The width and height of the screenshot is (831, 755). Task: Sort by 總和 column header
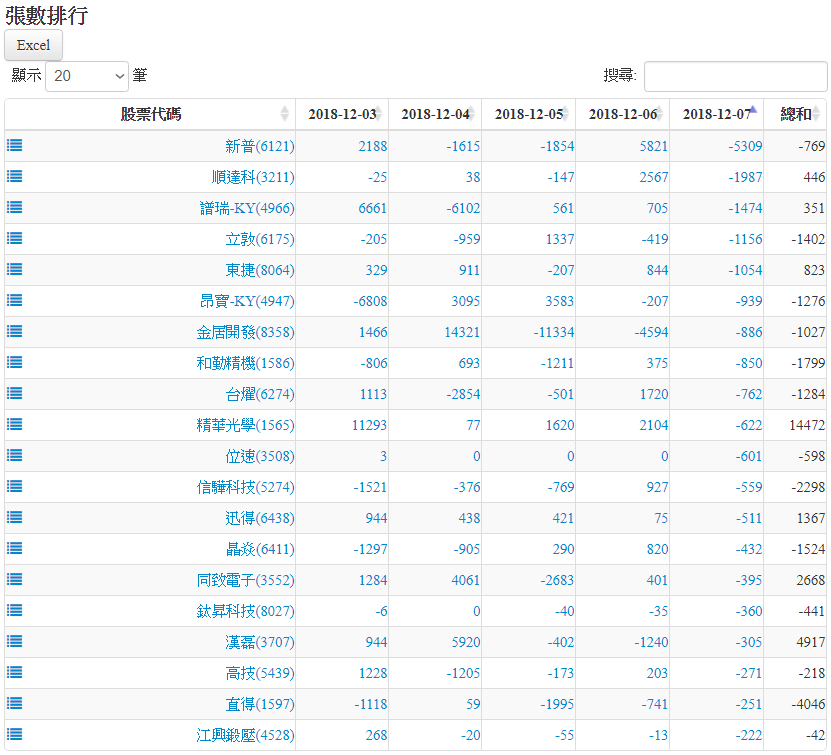pos(796,114)
